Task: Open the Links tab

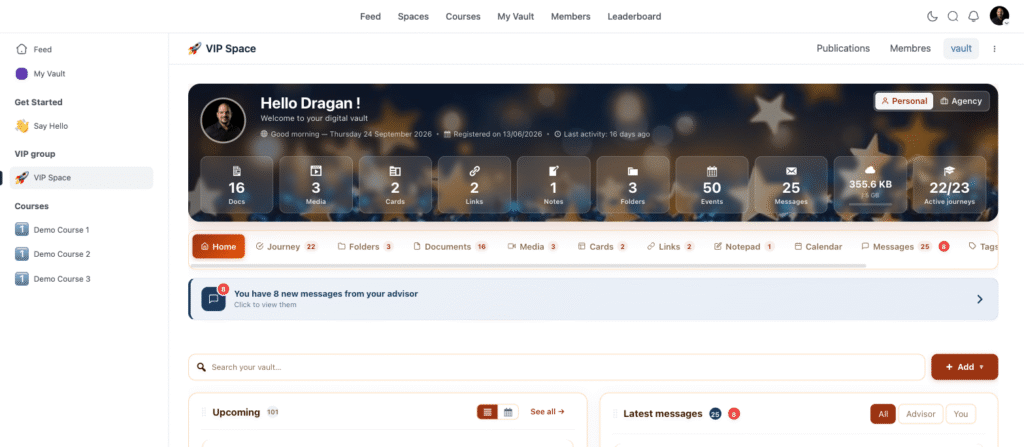Action: [x=670, y=246]
